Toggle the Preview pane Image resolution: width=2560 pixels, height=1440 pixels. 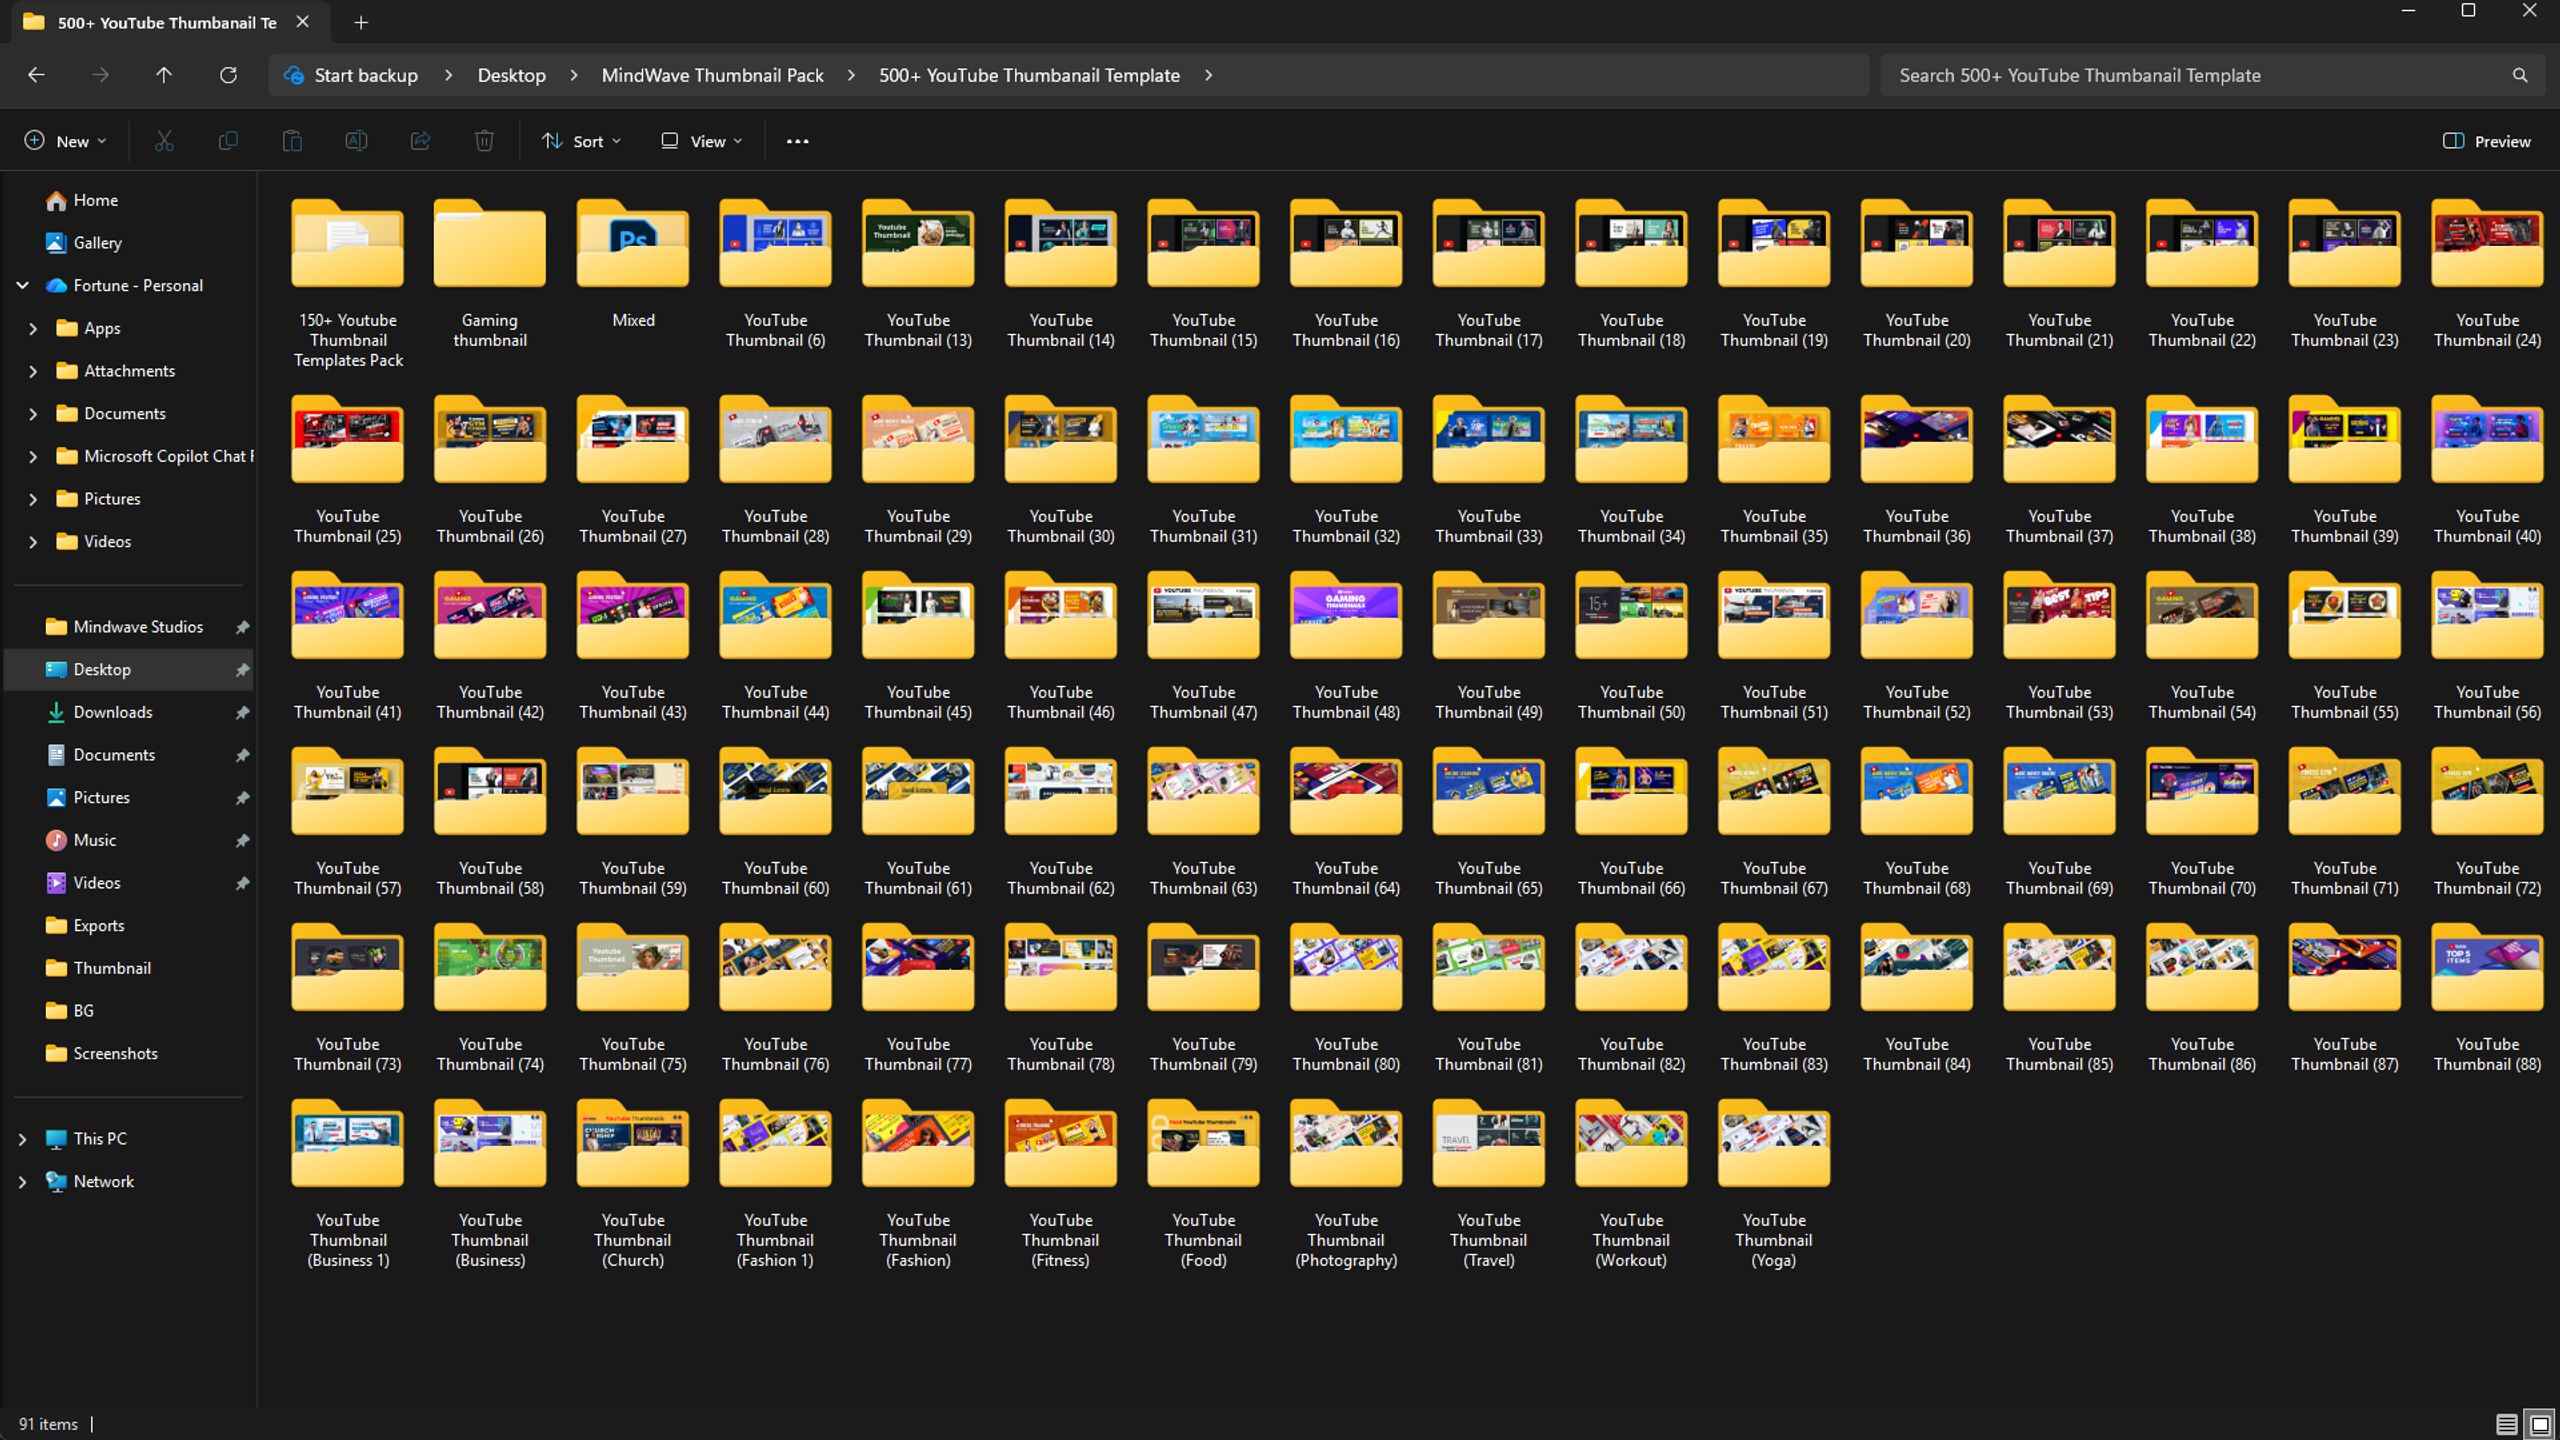tap(2486, 141)
